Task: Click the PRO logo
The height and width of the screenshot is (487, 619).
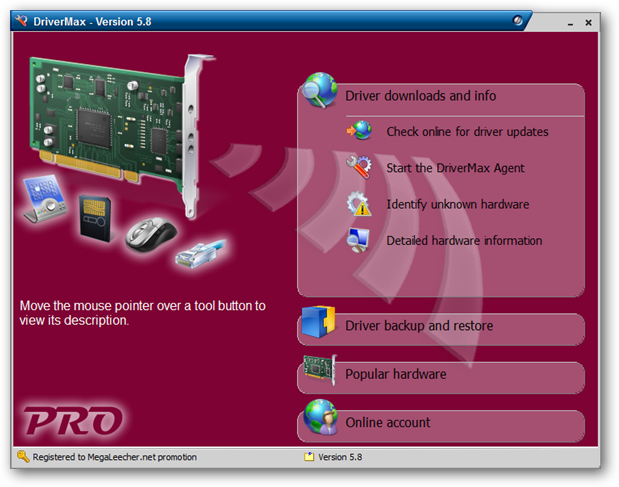Action: (x=73, y=420)
